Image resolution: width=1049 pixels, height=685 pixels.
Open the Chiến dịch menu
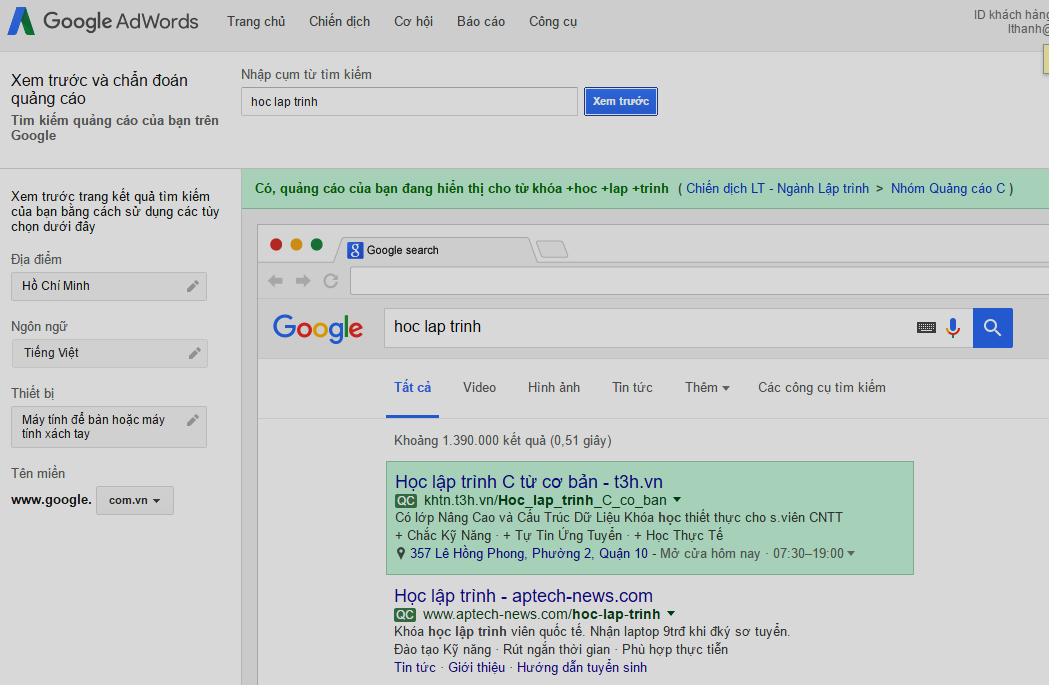pos(339,21)
